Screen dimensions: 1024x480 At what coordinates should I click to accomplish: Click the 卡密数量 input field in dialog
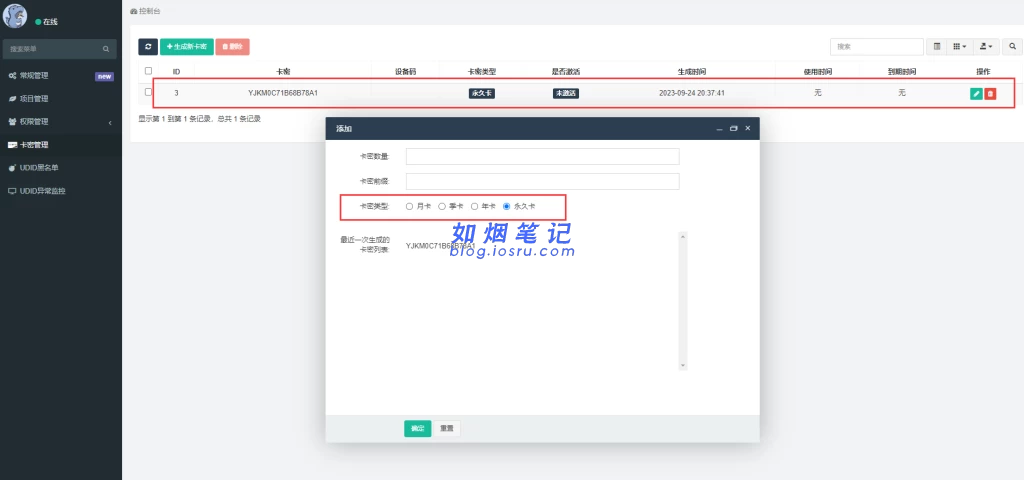(x=543, y=157)
